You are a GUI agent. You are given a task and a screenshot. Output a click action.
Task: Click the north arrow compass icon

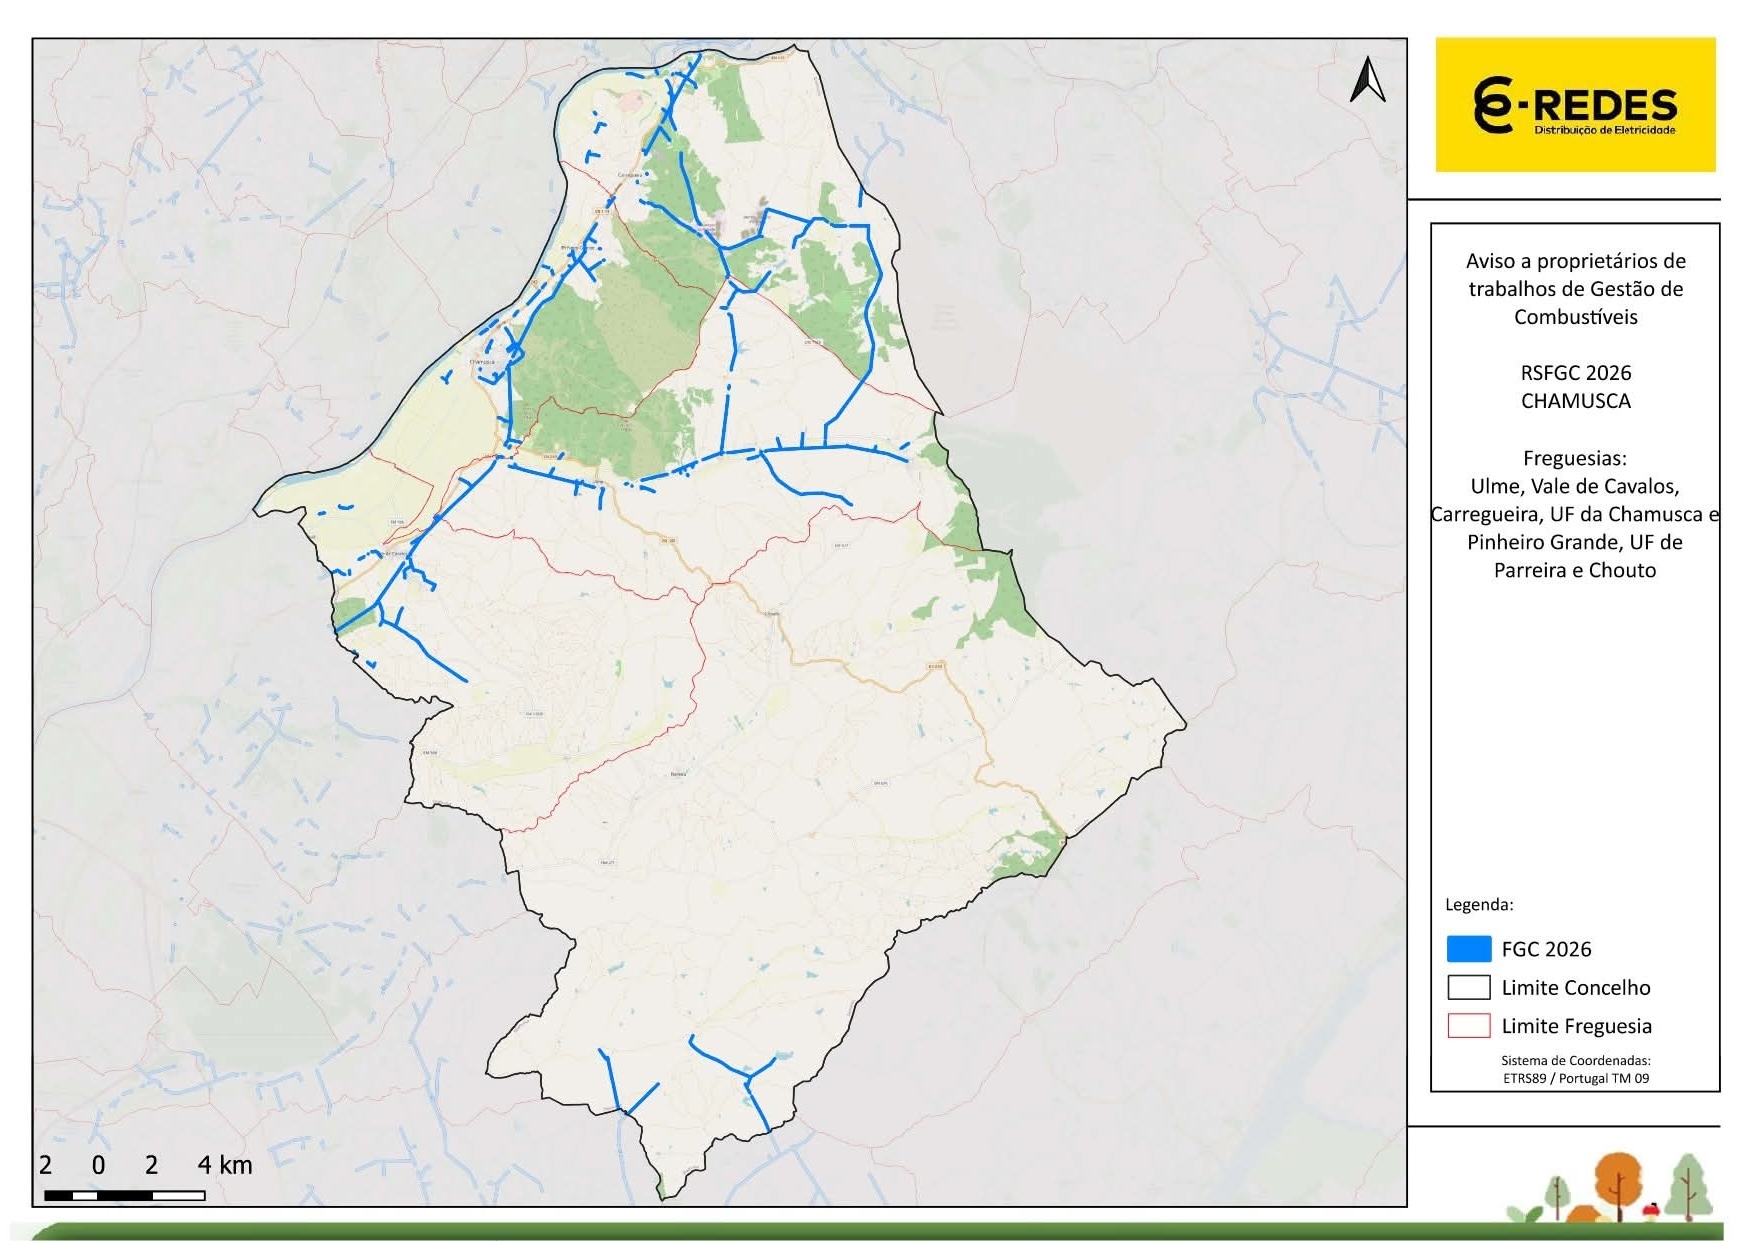(1367, 80)
